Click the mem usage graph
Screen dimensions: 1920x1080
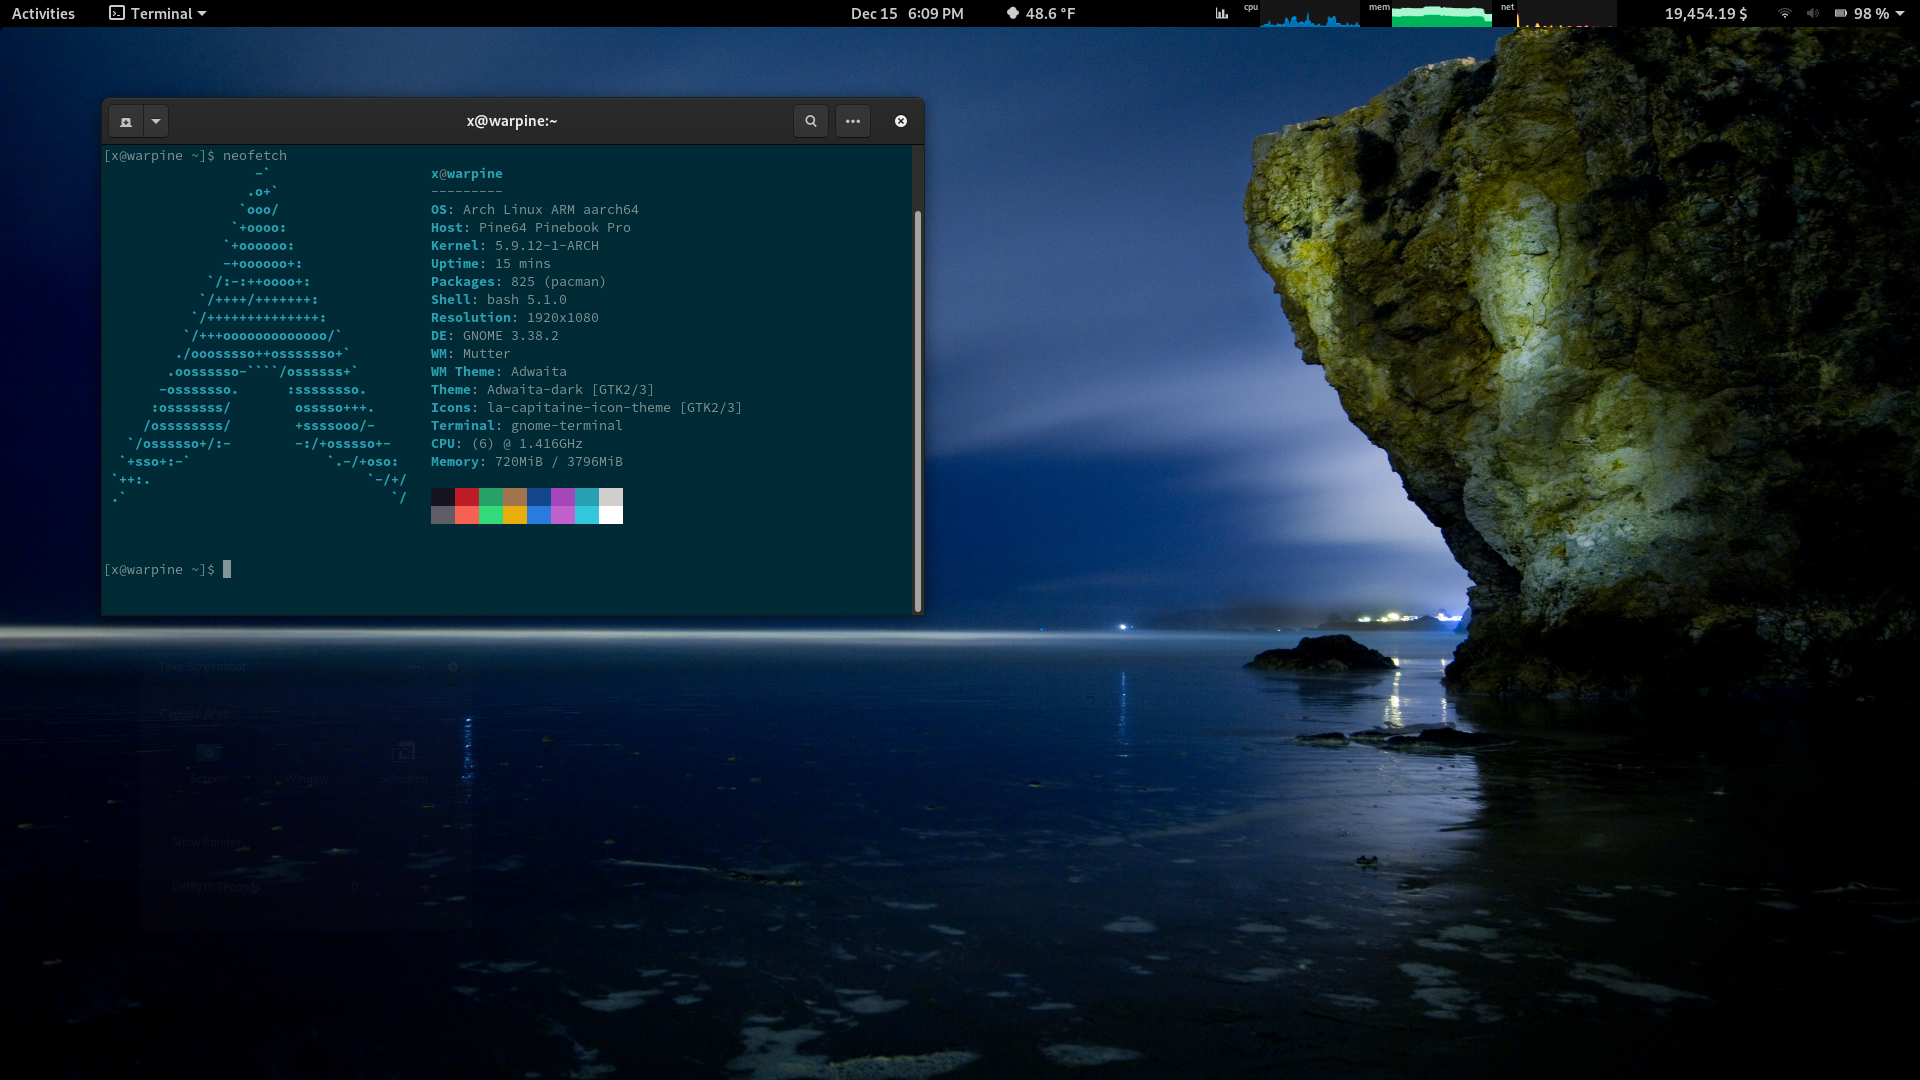click(x=1441, y=14)
